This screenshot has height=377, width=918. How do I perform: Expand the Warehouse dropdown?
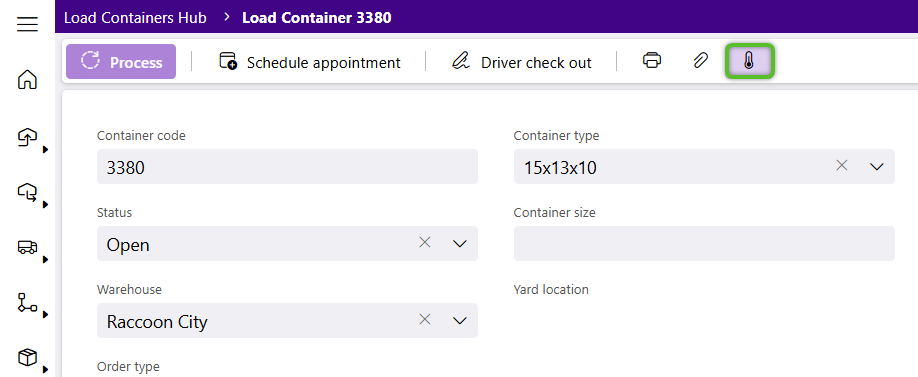click(460, 320)
